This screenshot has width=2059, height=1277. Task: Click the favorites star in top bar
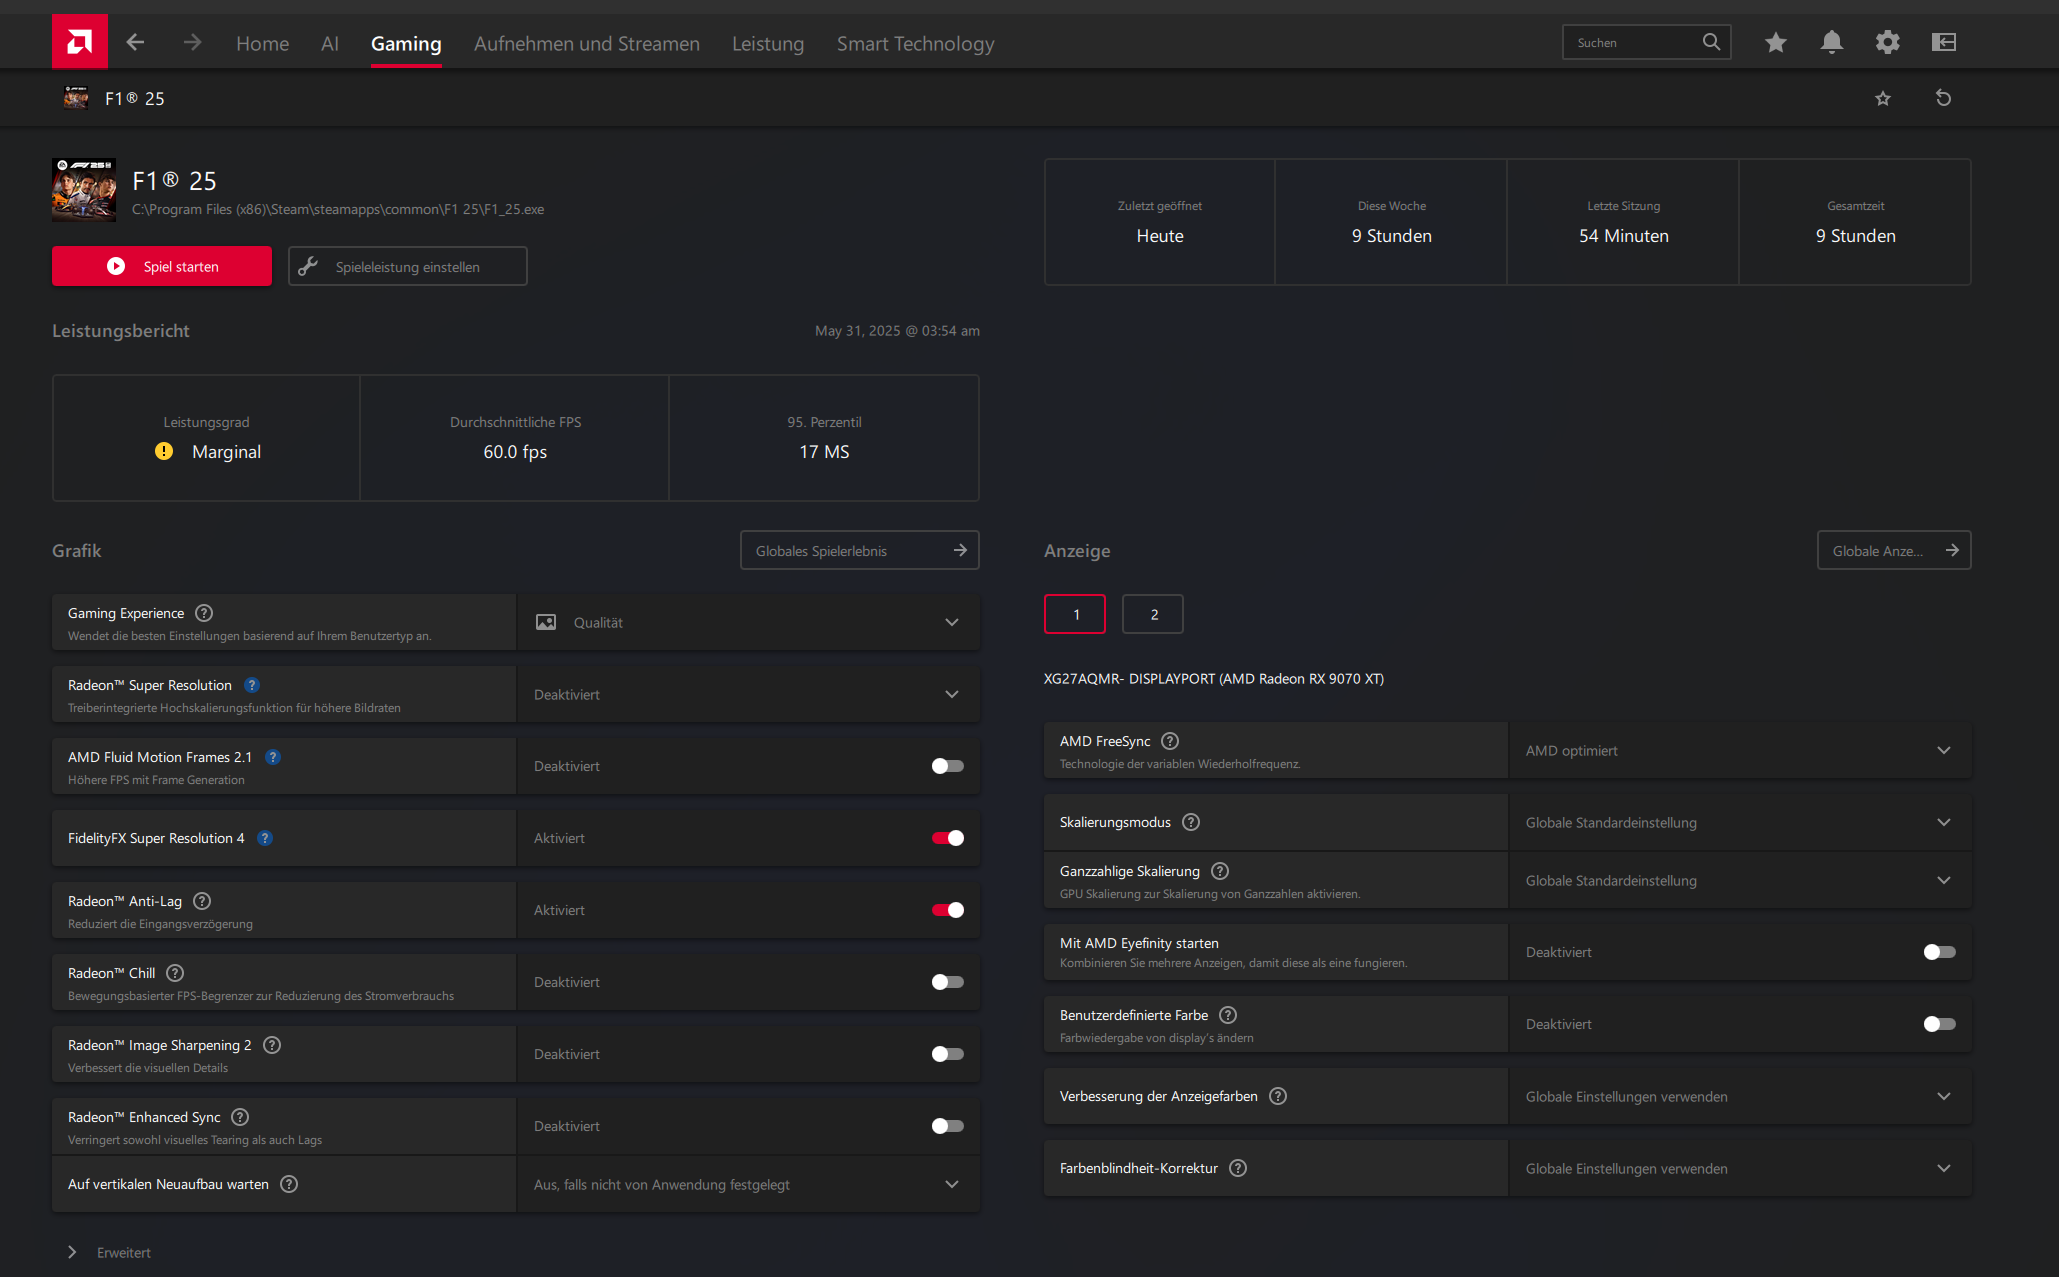1775,42
